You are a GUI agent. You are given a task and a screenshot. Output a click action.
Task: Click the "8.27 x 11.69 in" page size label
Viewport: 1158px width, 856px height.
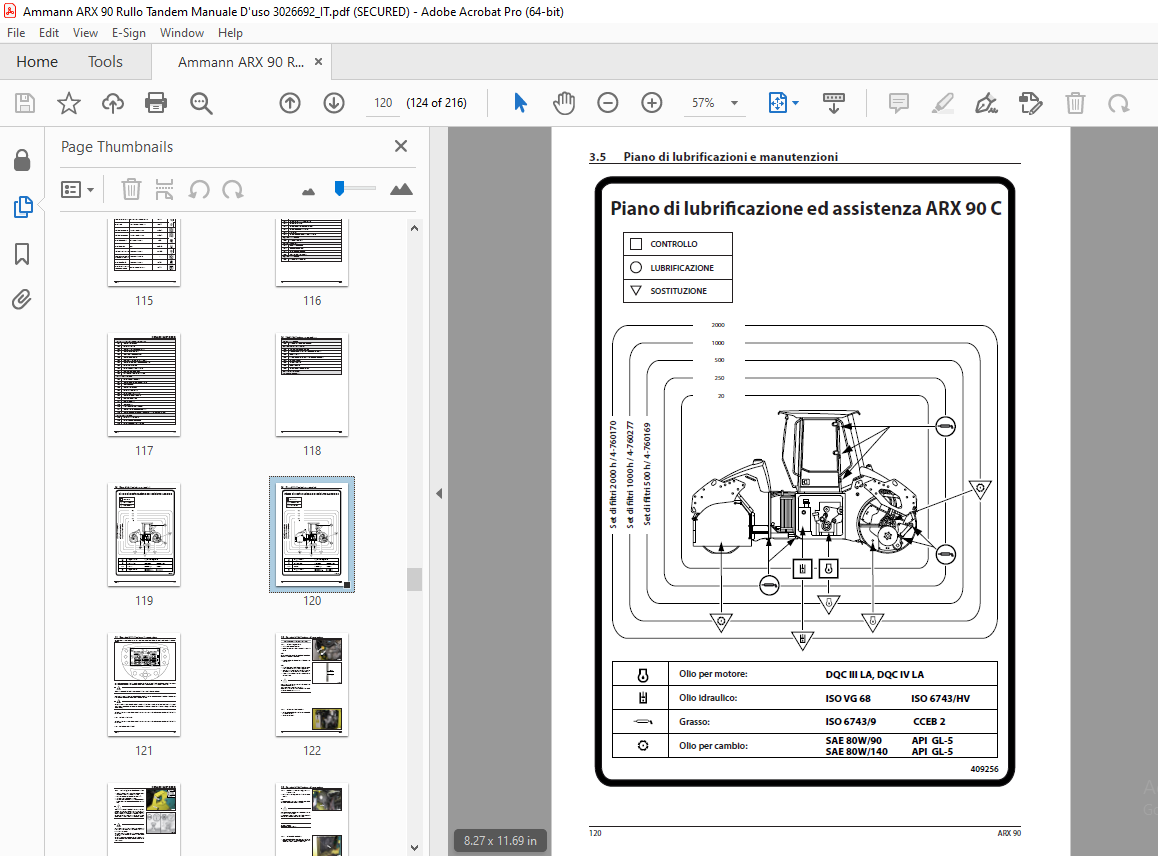[500, 840]
